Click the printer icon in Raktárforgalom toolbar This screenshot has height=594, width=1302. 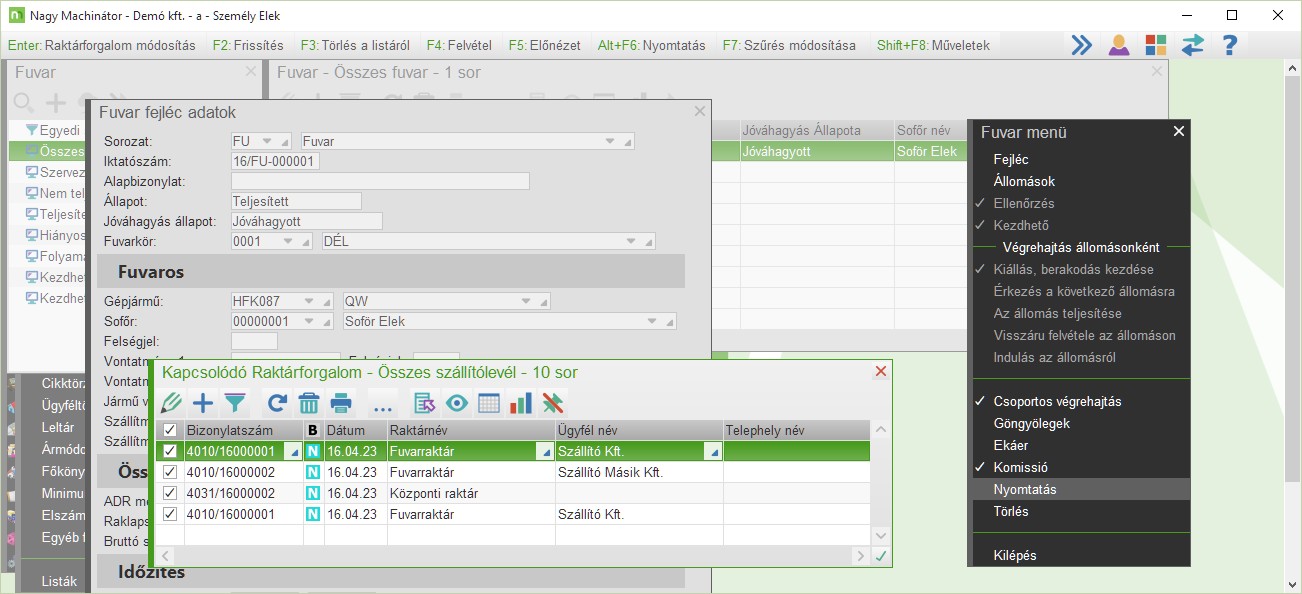point(341,403)
